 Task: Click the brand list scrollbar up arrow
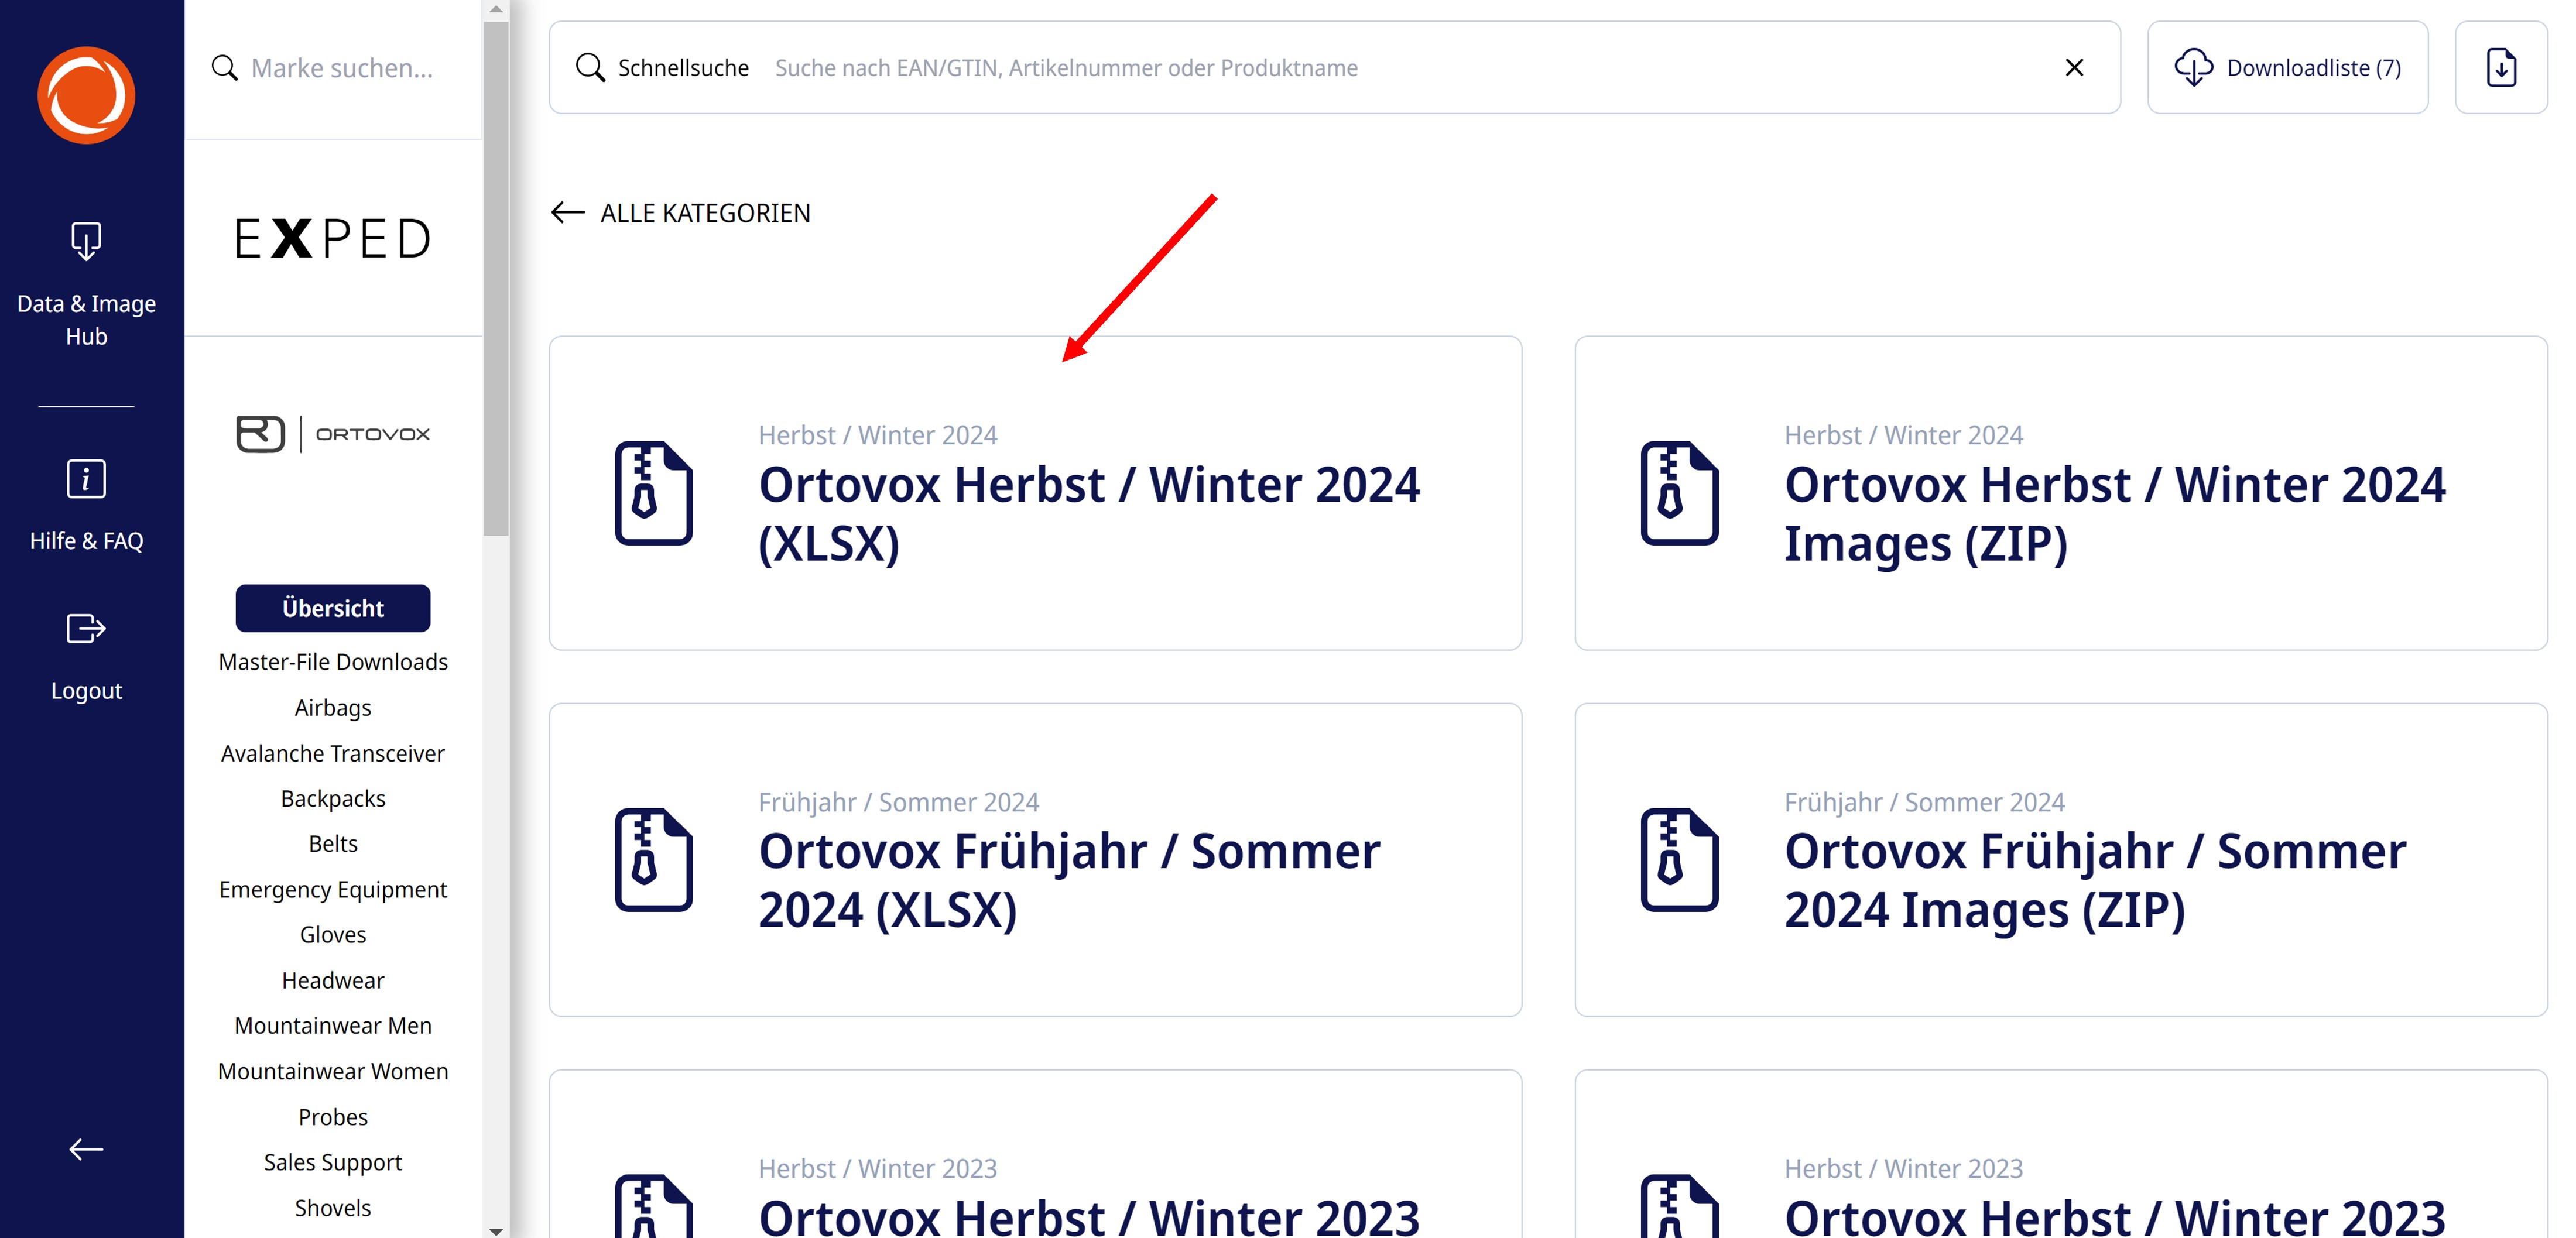coord(496,9)
